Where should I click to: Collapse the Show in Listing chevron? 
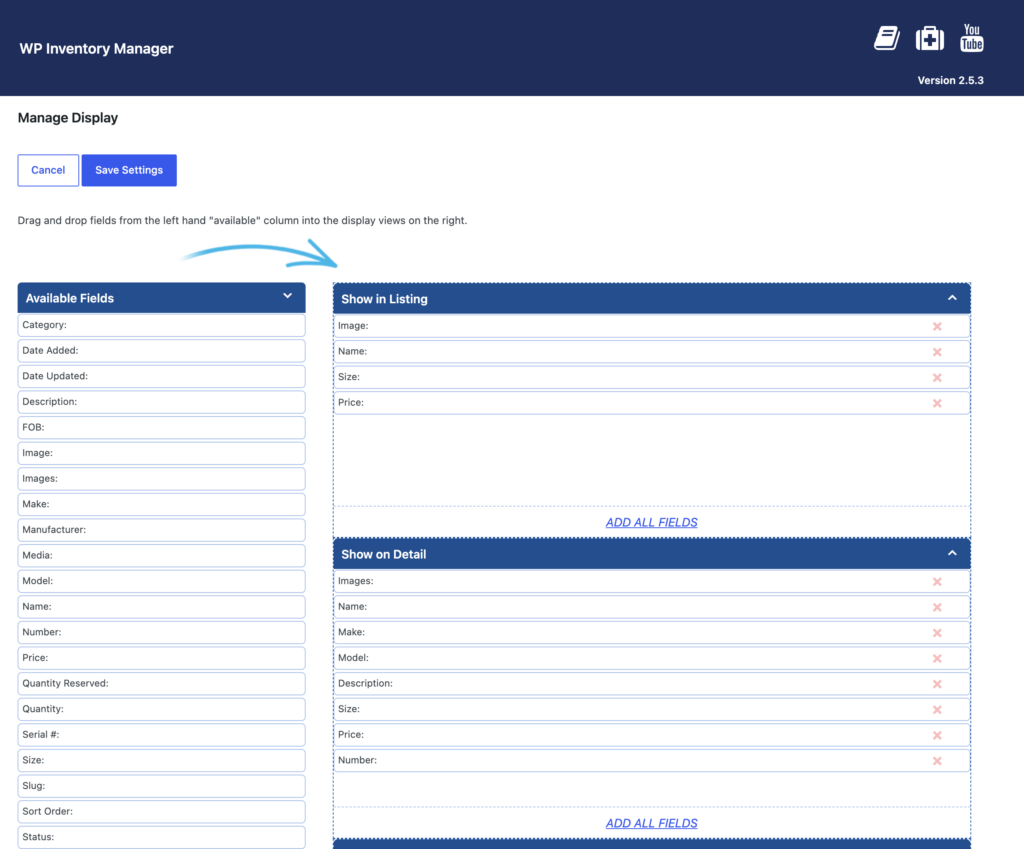[952, 298]
